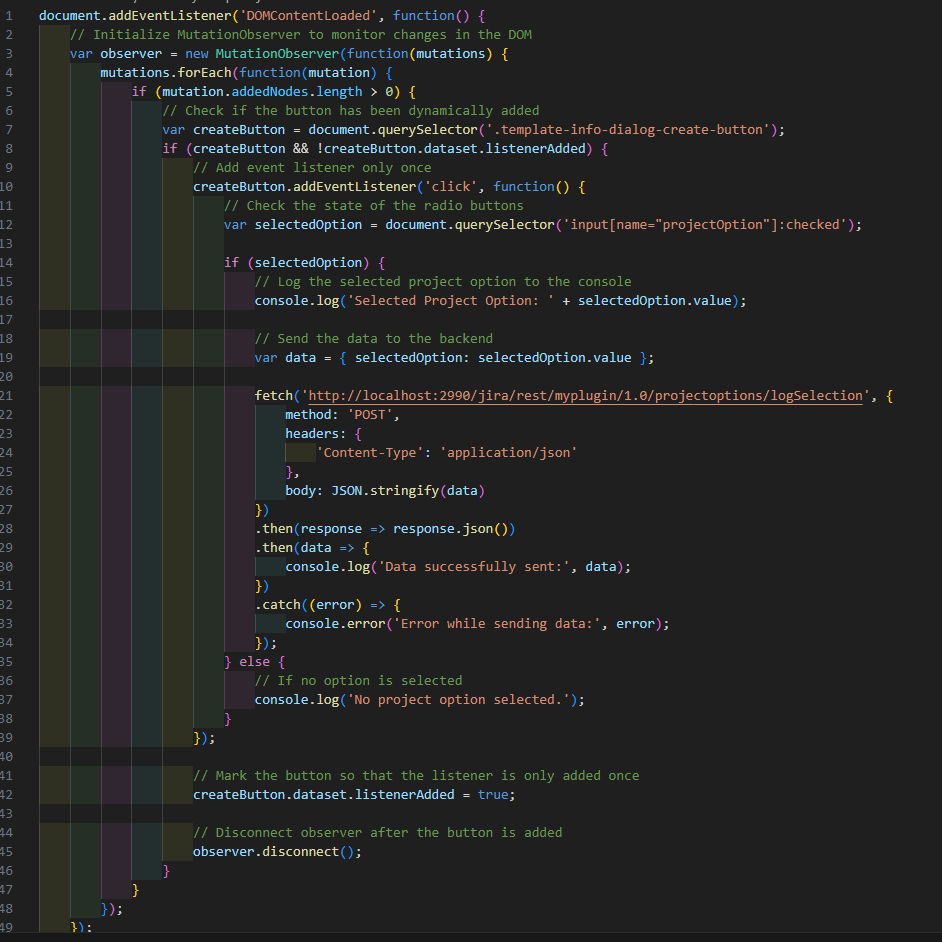The image size is (942, 942).
Task: Click observer.disconnect() on line 45
Action: [275, 851]
